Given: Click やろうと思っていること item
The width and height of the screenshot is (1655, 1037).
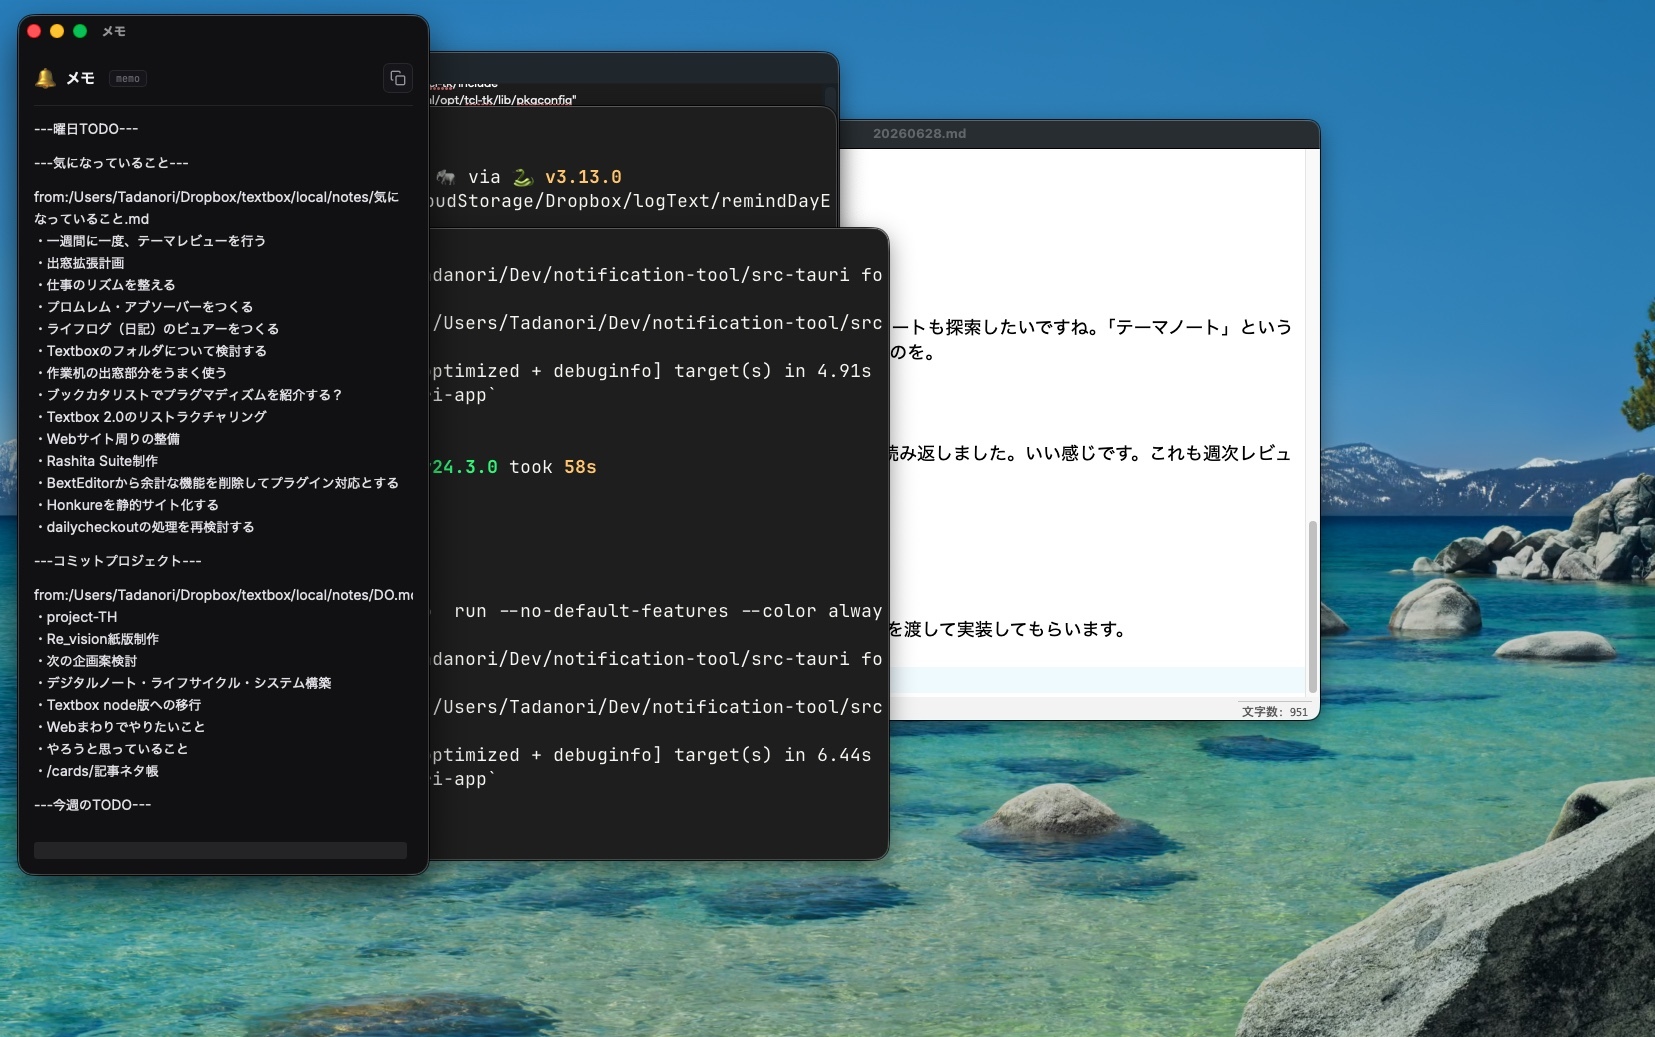Looking at the screenshot, I should coord(111,749).
